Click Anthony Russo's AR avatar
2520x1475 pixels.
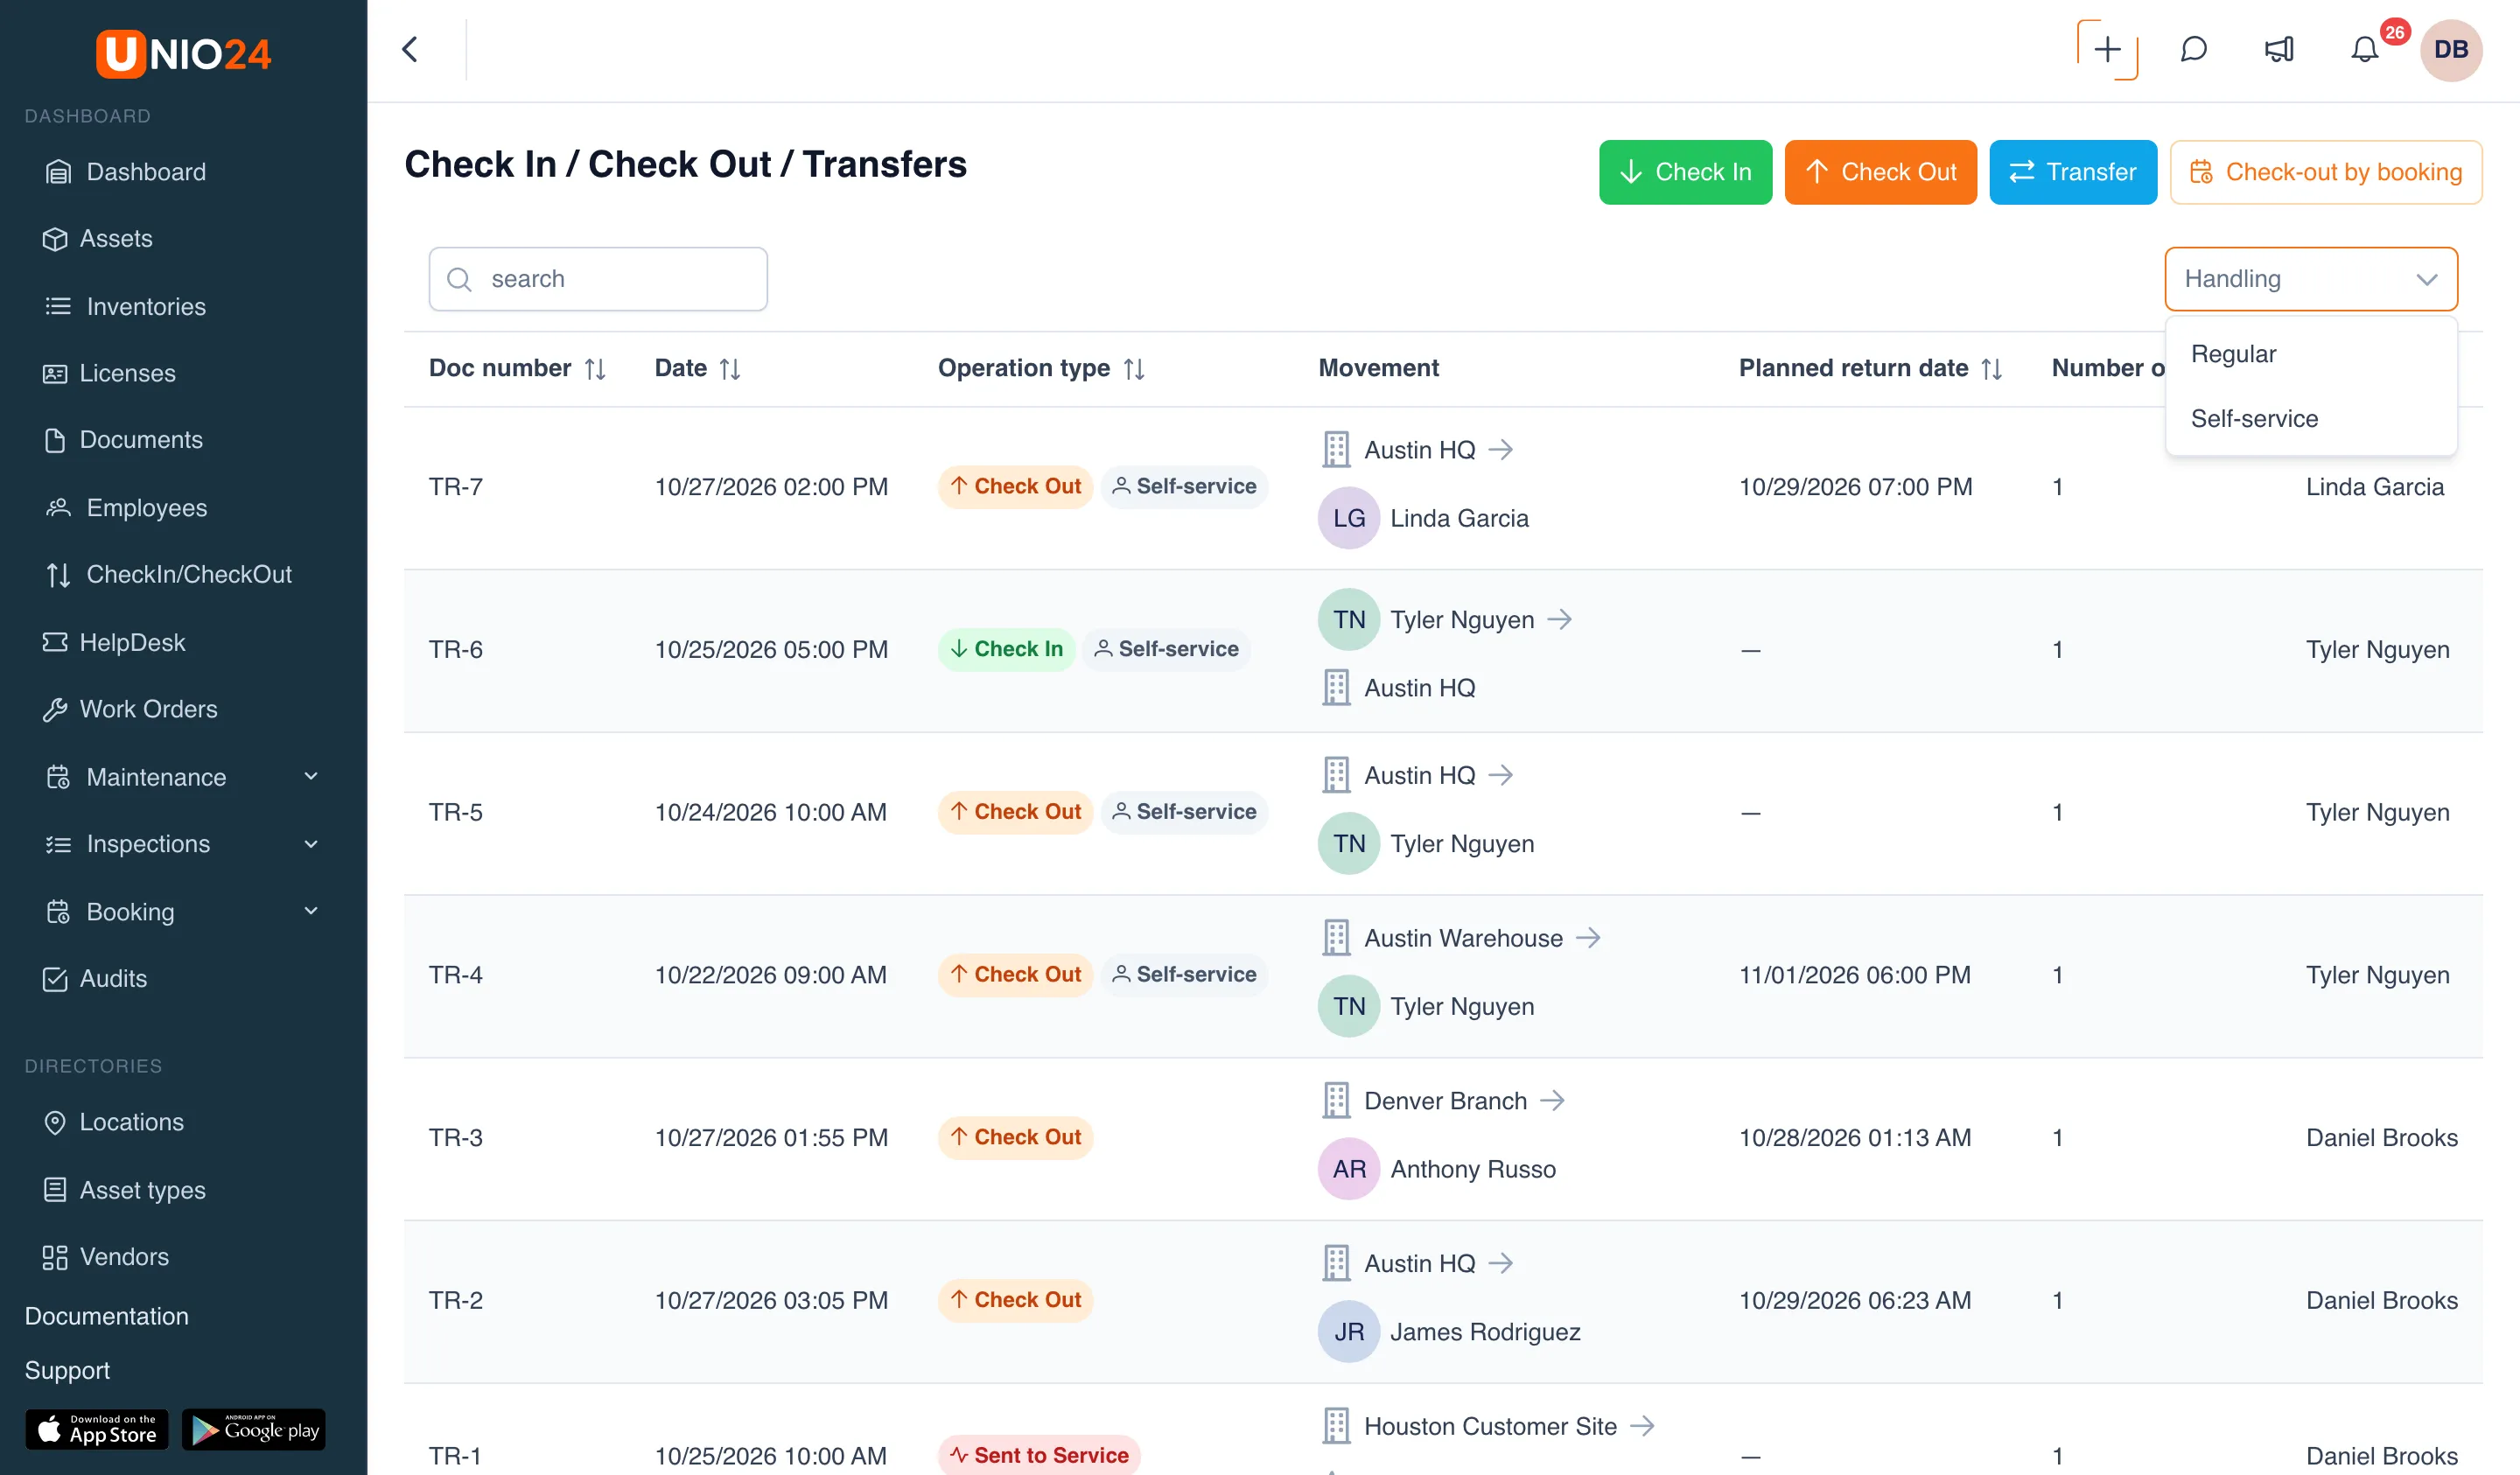1349,1169
